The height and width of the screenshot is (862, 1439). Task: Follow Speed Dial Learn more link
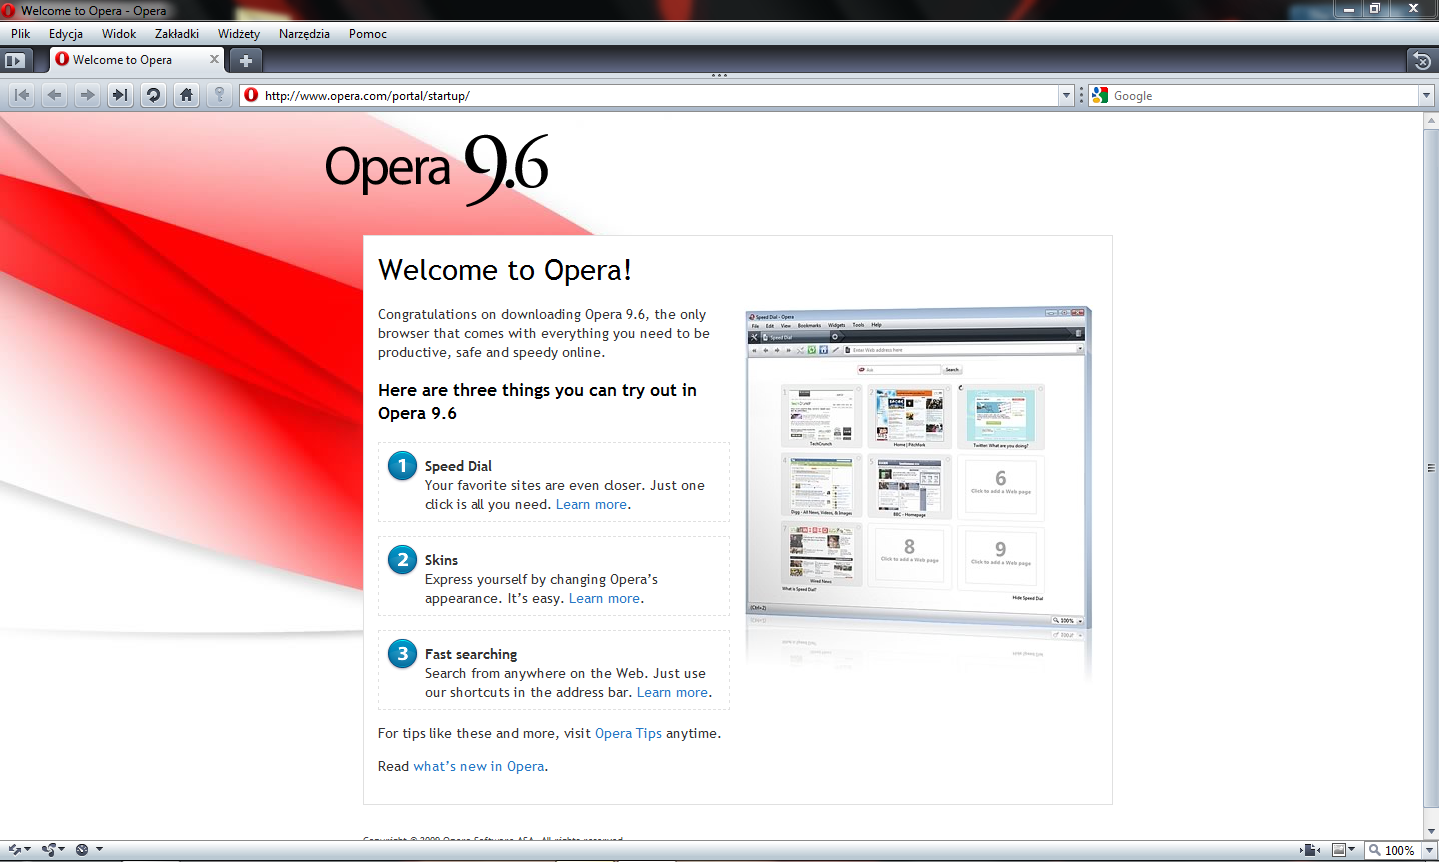pos(591,504)
